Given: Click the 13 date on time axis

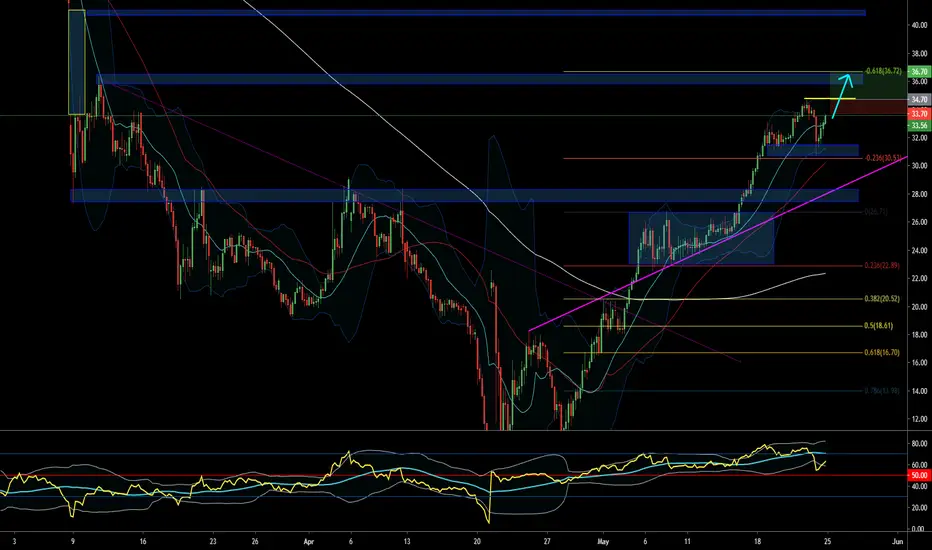Looking at the screenshot, I should 407,542.
